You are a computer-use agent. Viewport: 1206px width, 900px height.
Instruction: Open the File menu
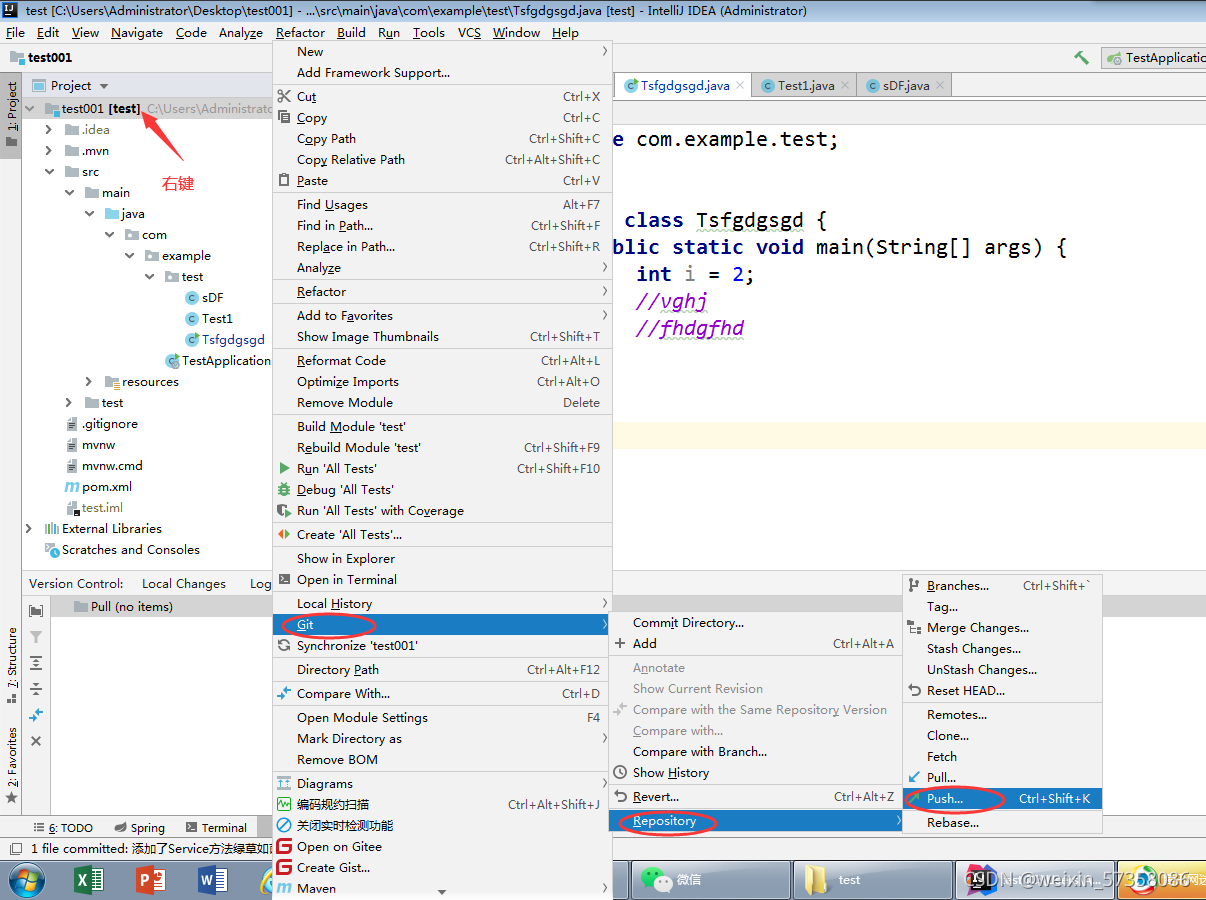coord(15,32)
